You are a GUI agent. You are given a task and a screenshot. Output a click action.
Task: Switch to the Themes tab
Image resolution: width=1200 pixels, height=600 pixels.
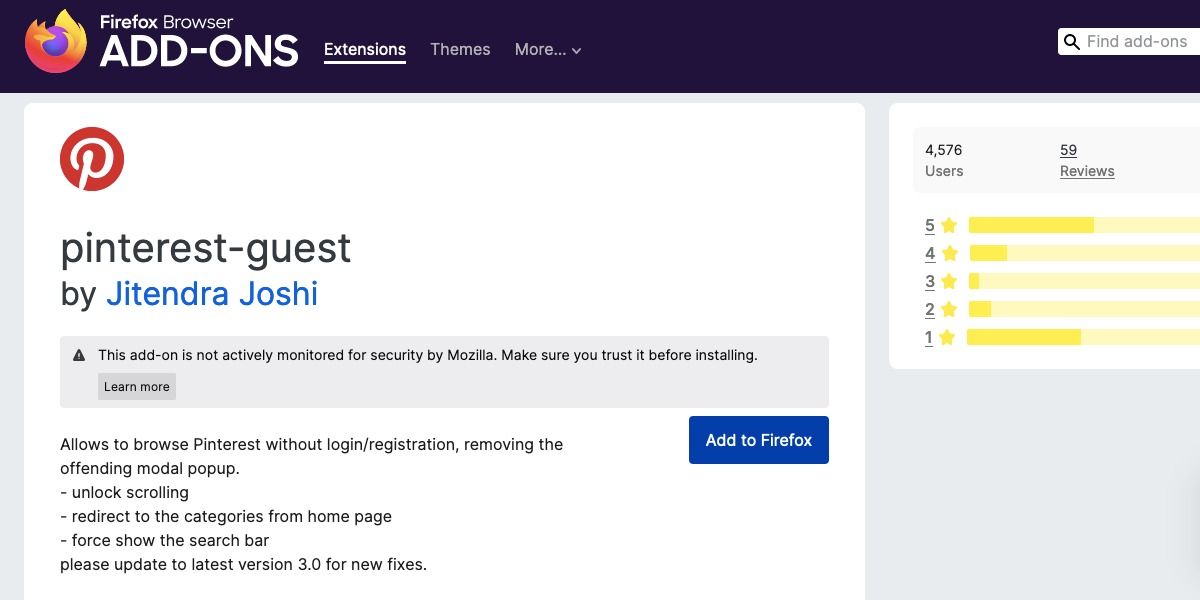(460, 49)
